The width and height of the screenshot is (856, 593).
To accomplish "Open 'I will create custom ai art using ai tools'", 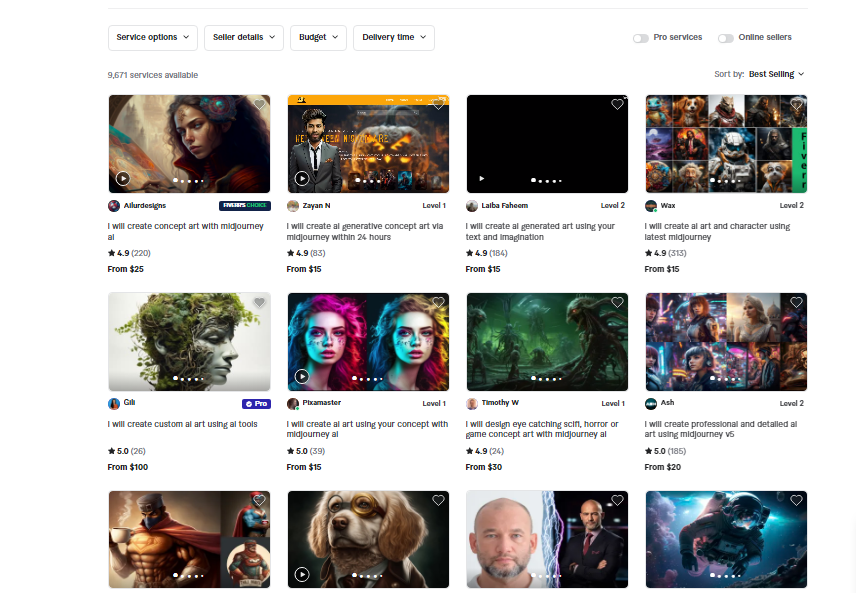I will [182, 424].
